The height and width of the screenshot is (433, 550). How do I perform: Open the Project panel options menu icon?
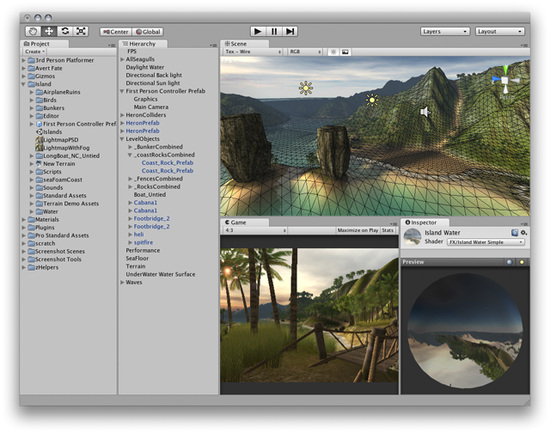point(112,45)
